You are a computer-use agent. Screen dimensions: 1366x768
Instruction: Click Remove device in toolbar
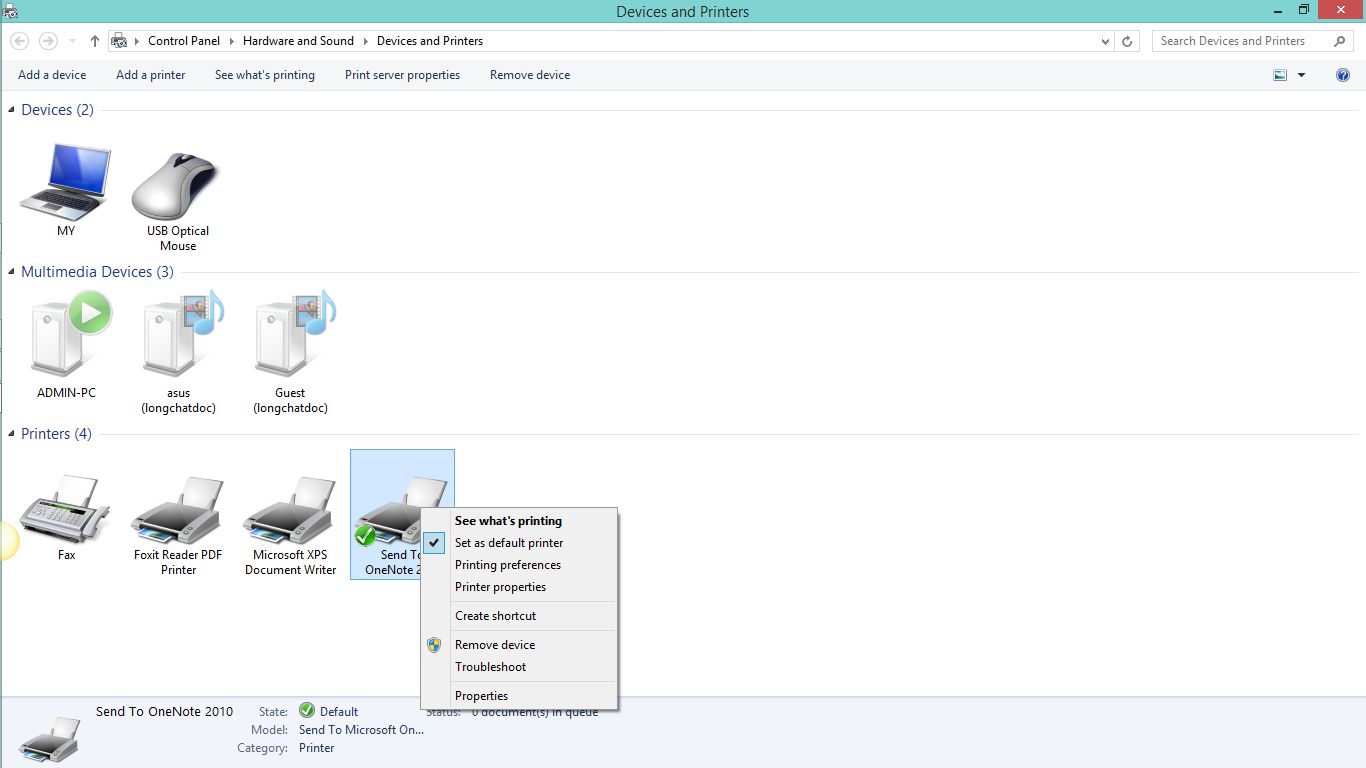[530, 75]
